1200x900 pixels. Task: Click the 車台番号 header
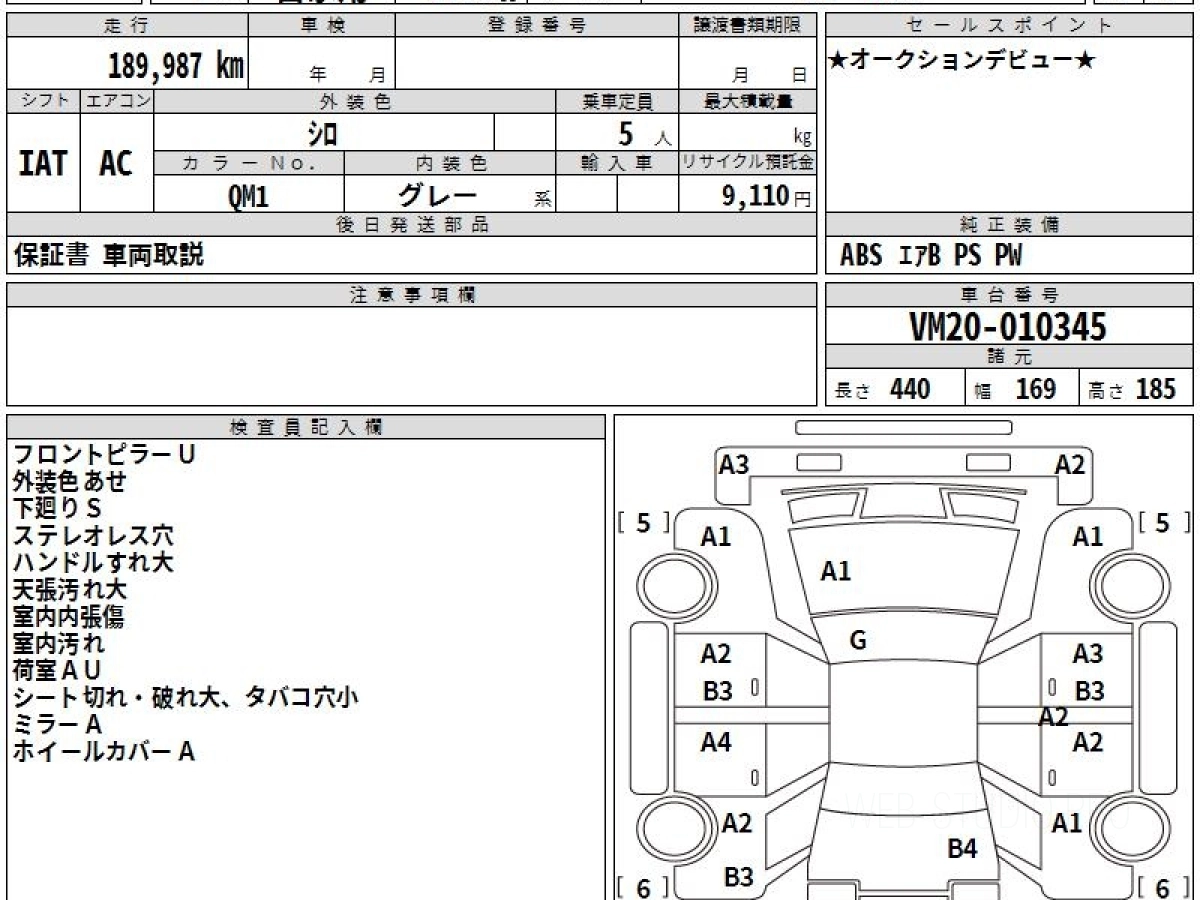[x=1009, y=295]
